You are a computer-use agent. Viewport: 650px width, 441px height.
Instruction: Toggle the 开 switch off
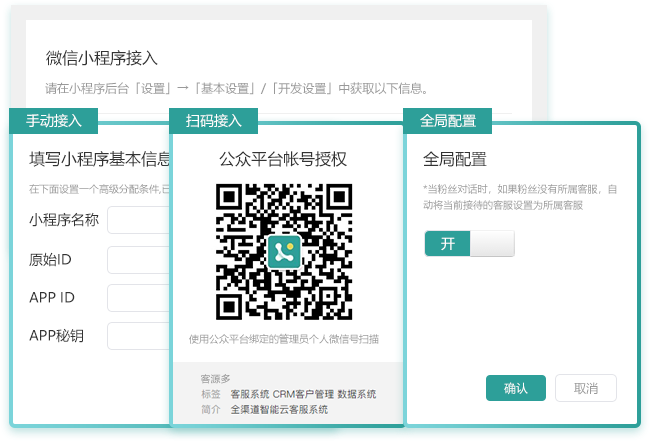click(x=470, y=244)
